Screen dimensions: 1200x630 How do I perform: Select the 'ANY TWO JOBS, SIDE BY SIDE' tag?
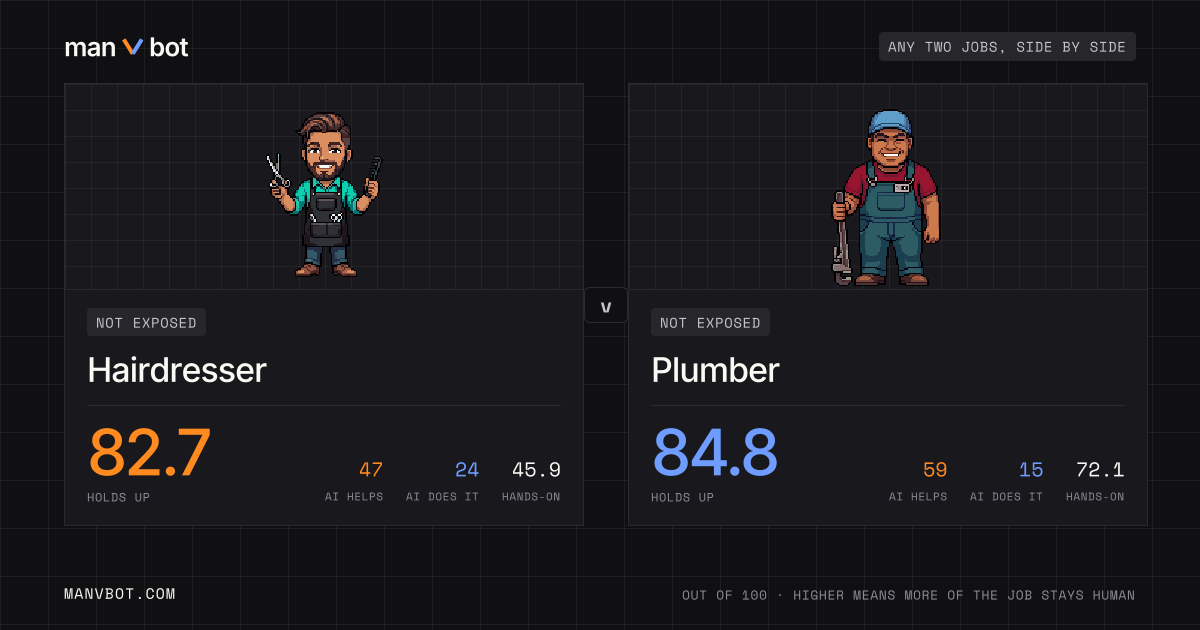(x=1007, y=47)
